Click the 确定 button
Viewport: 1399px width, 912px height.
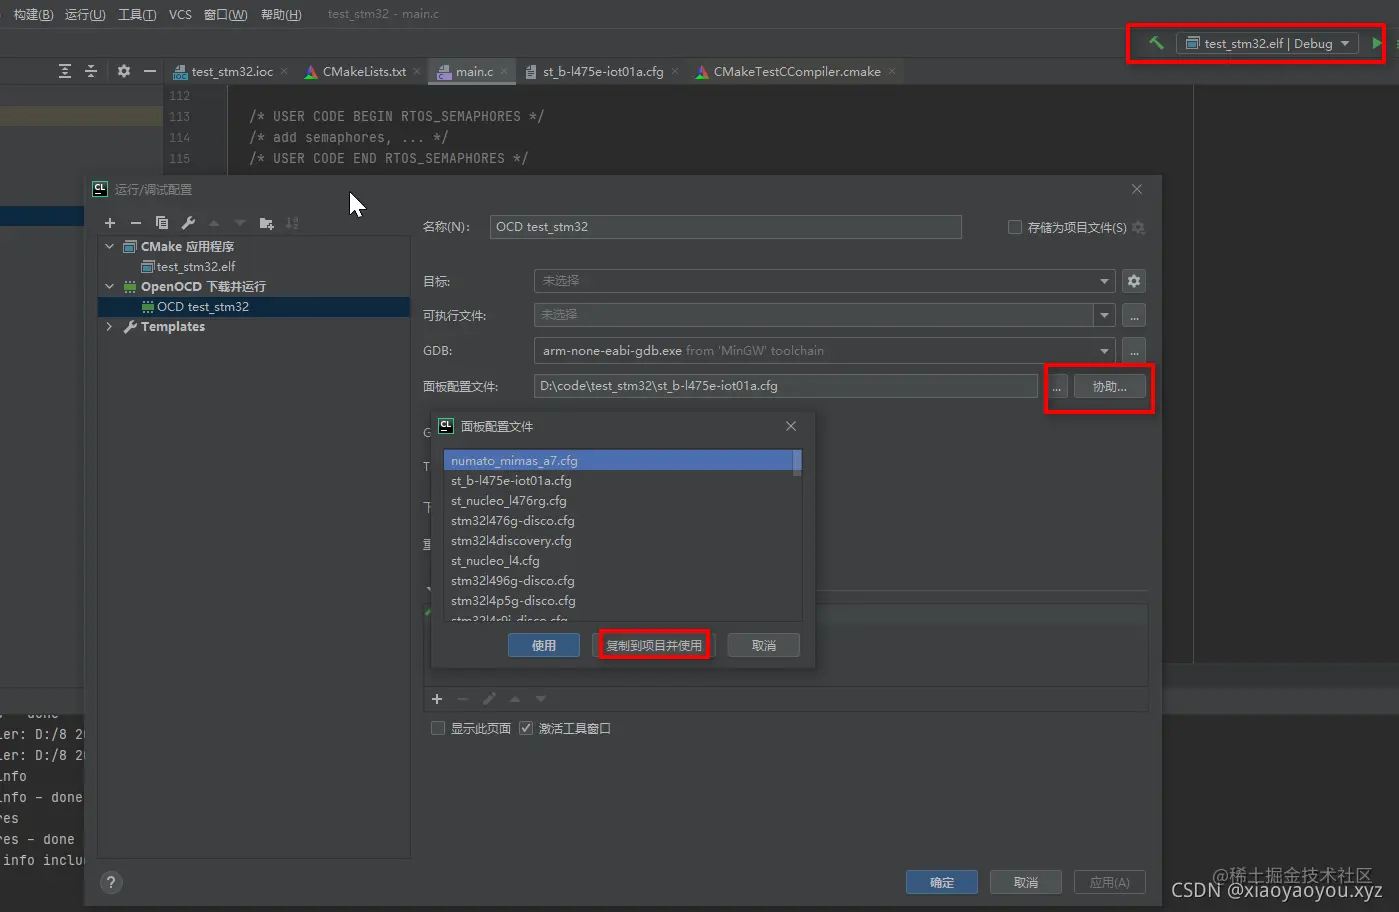tap(942, 882)
